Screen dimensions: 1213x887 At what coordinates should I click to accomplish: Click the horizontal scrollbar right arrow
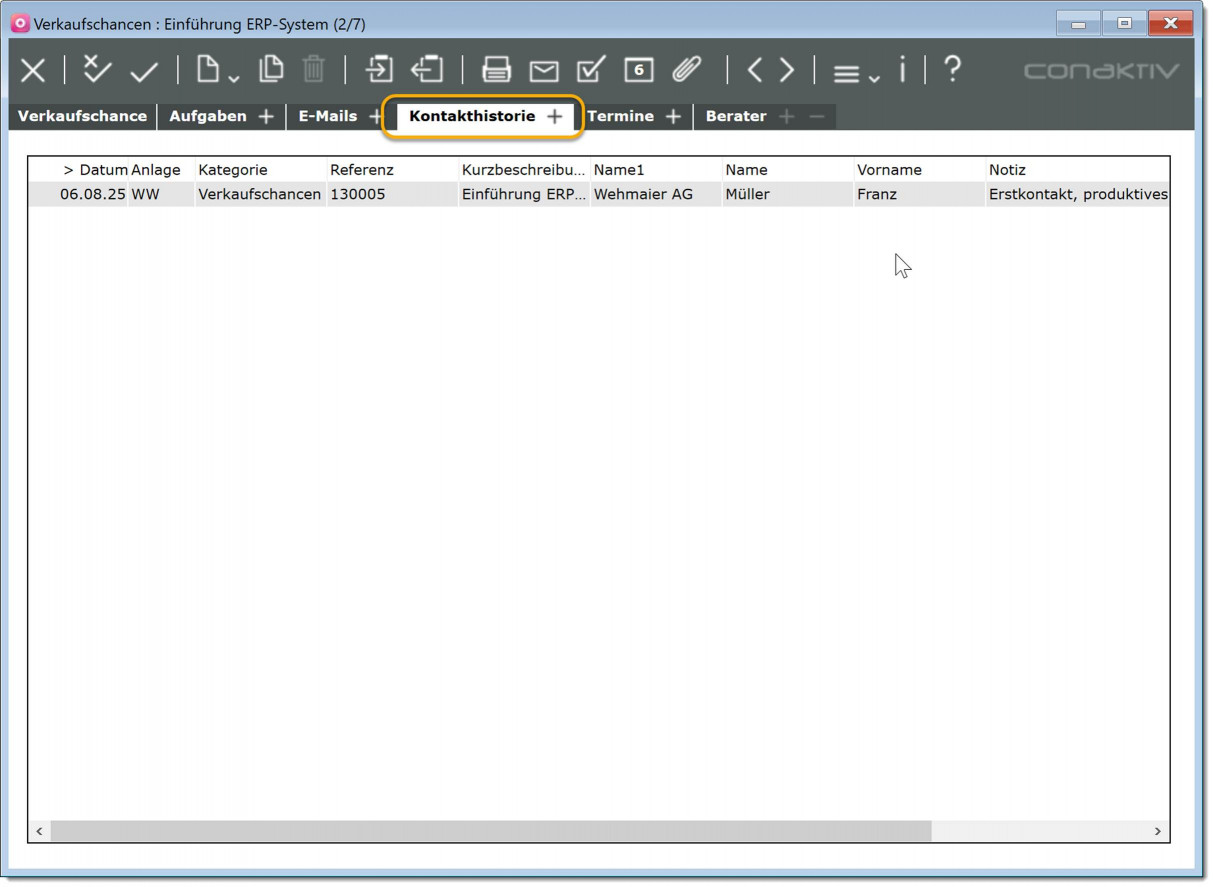(1158, 831)
